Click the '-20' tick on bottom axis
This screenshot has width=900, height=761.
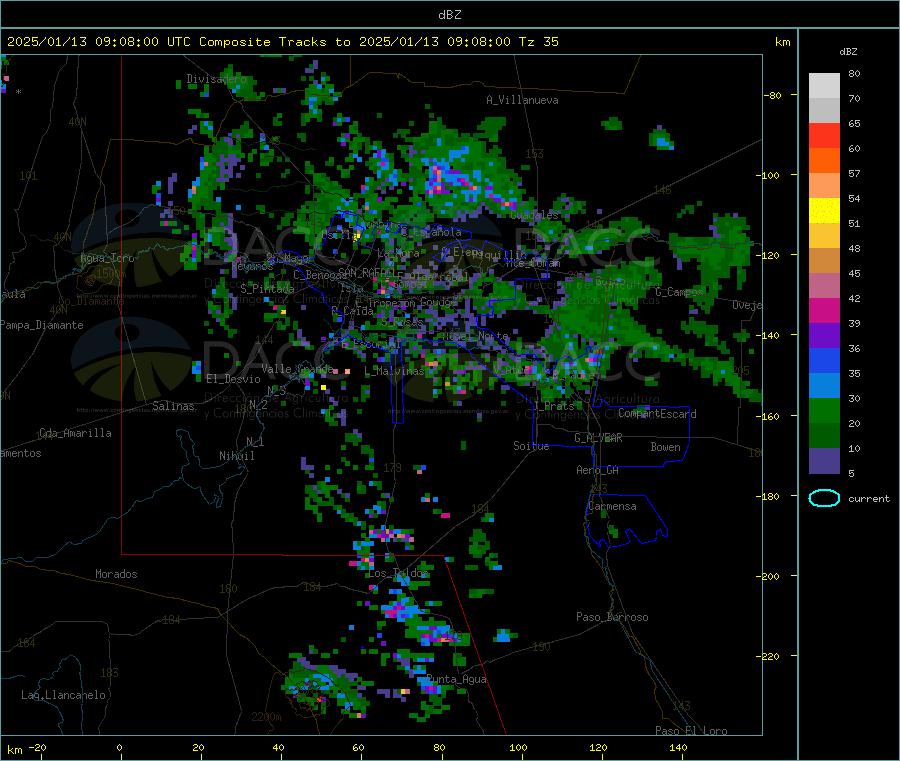coord(38,747)
